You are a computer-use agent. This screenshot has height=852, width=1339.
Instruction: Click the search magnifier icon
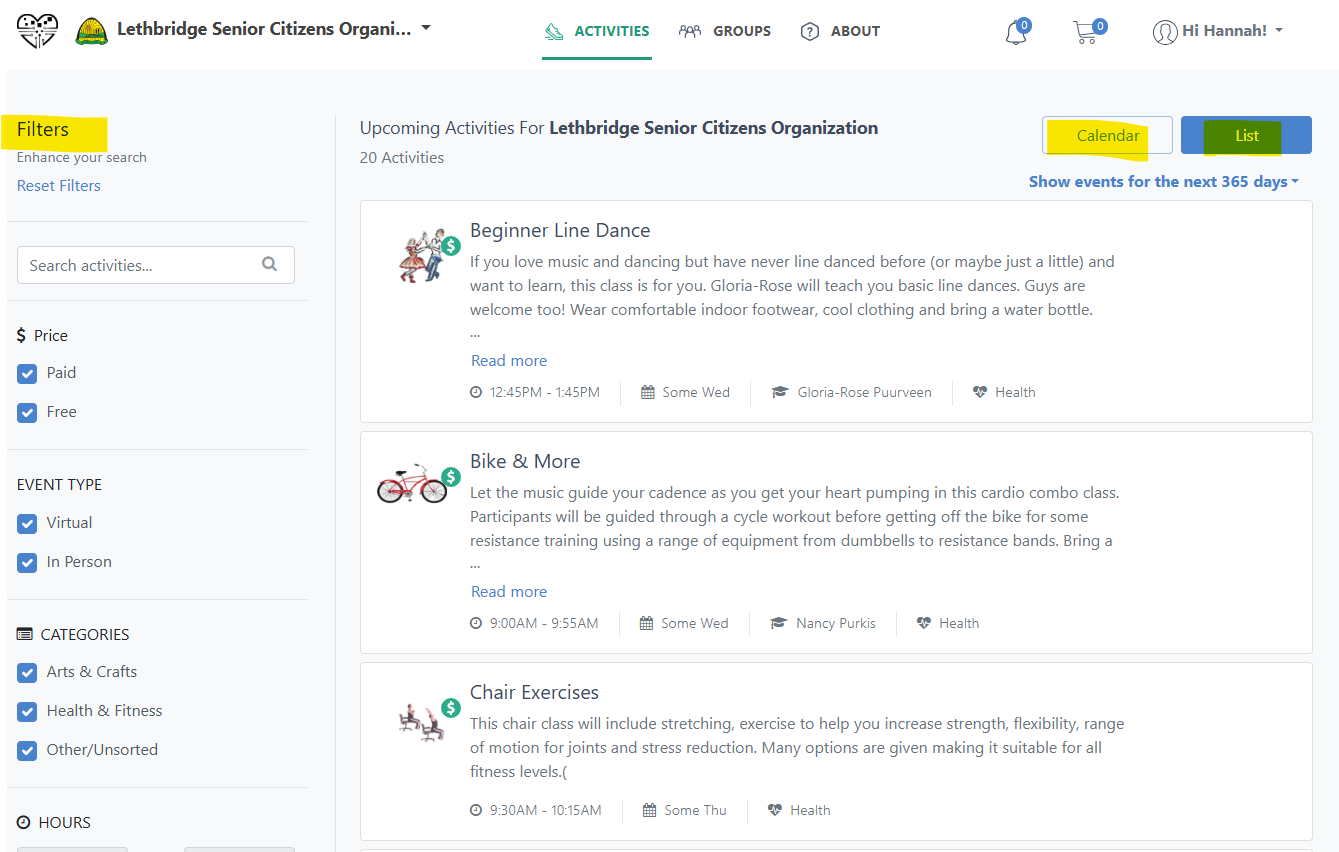269,265
